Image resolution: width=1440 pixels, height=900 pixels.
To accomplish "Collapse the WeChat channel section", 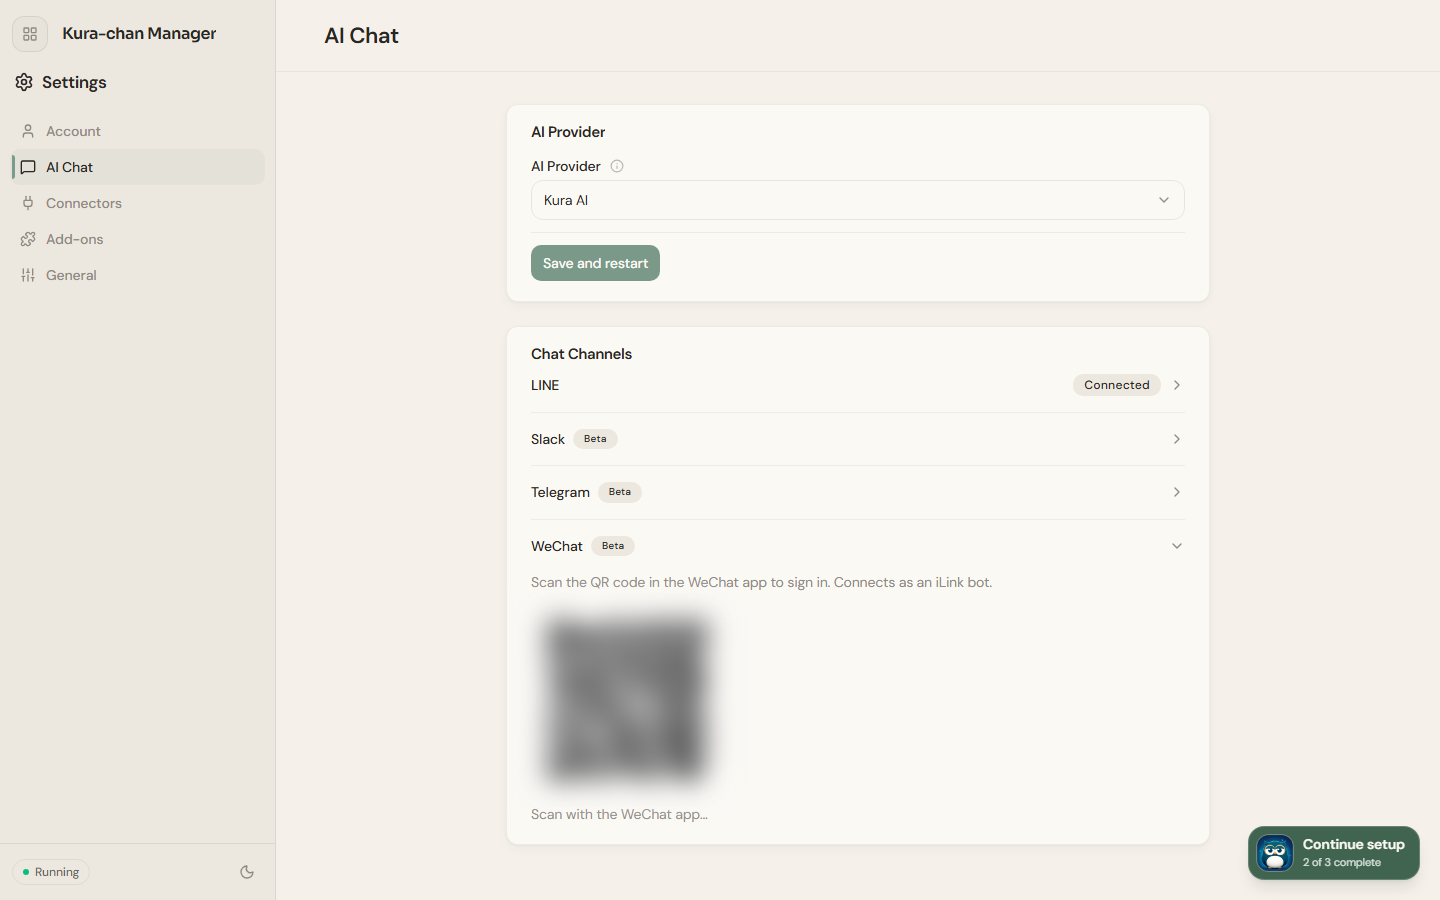I will (1177, 546).
